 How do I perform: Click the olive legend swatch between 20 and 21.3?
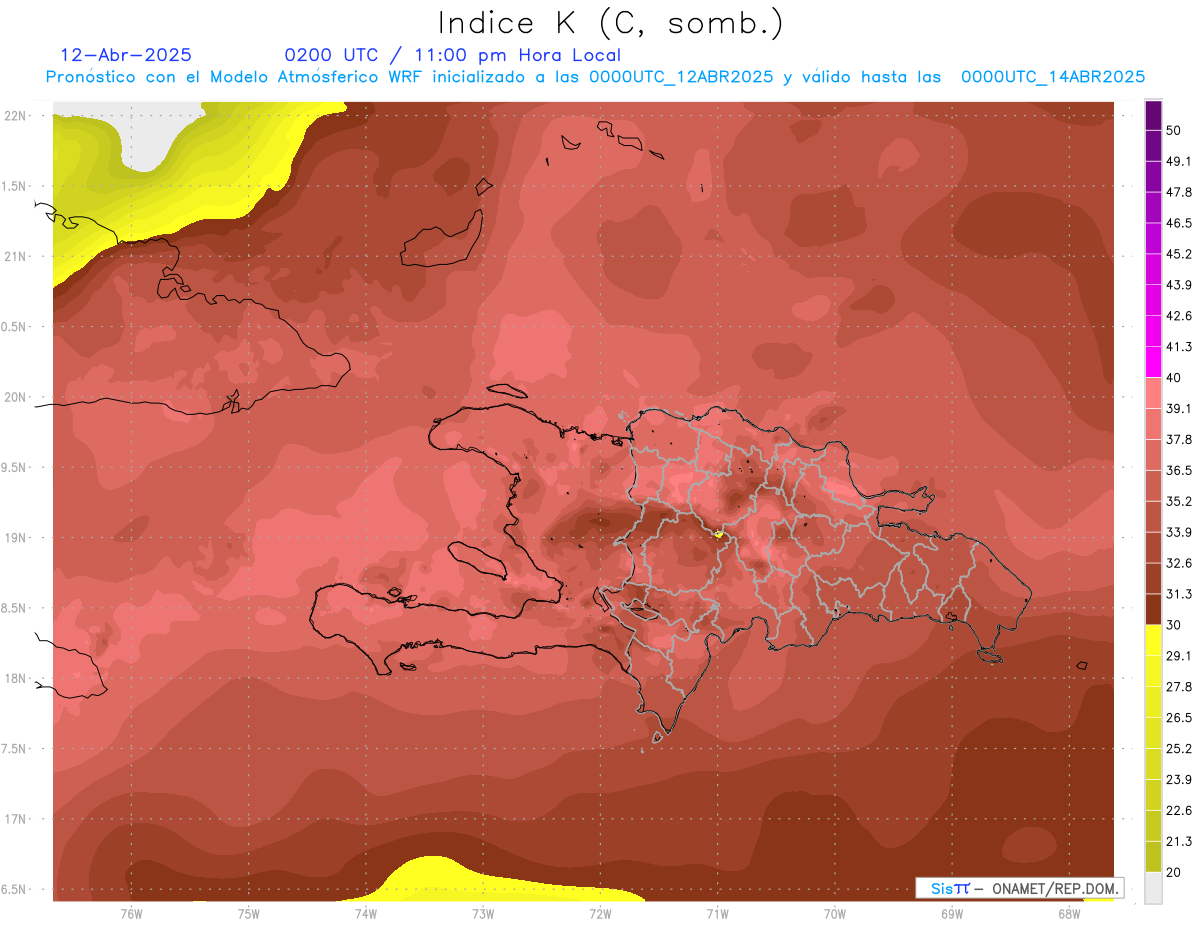[x=1153, y=857]
